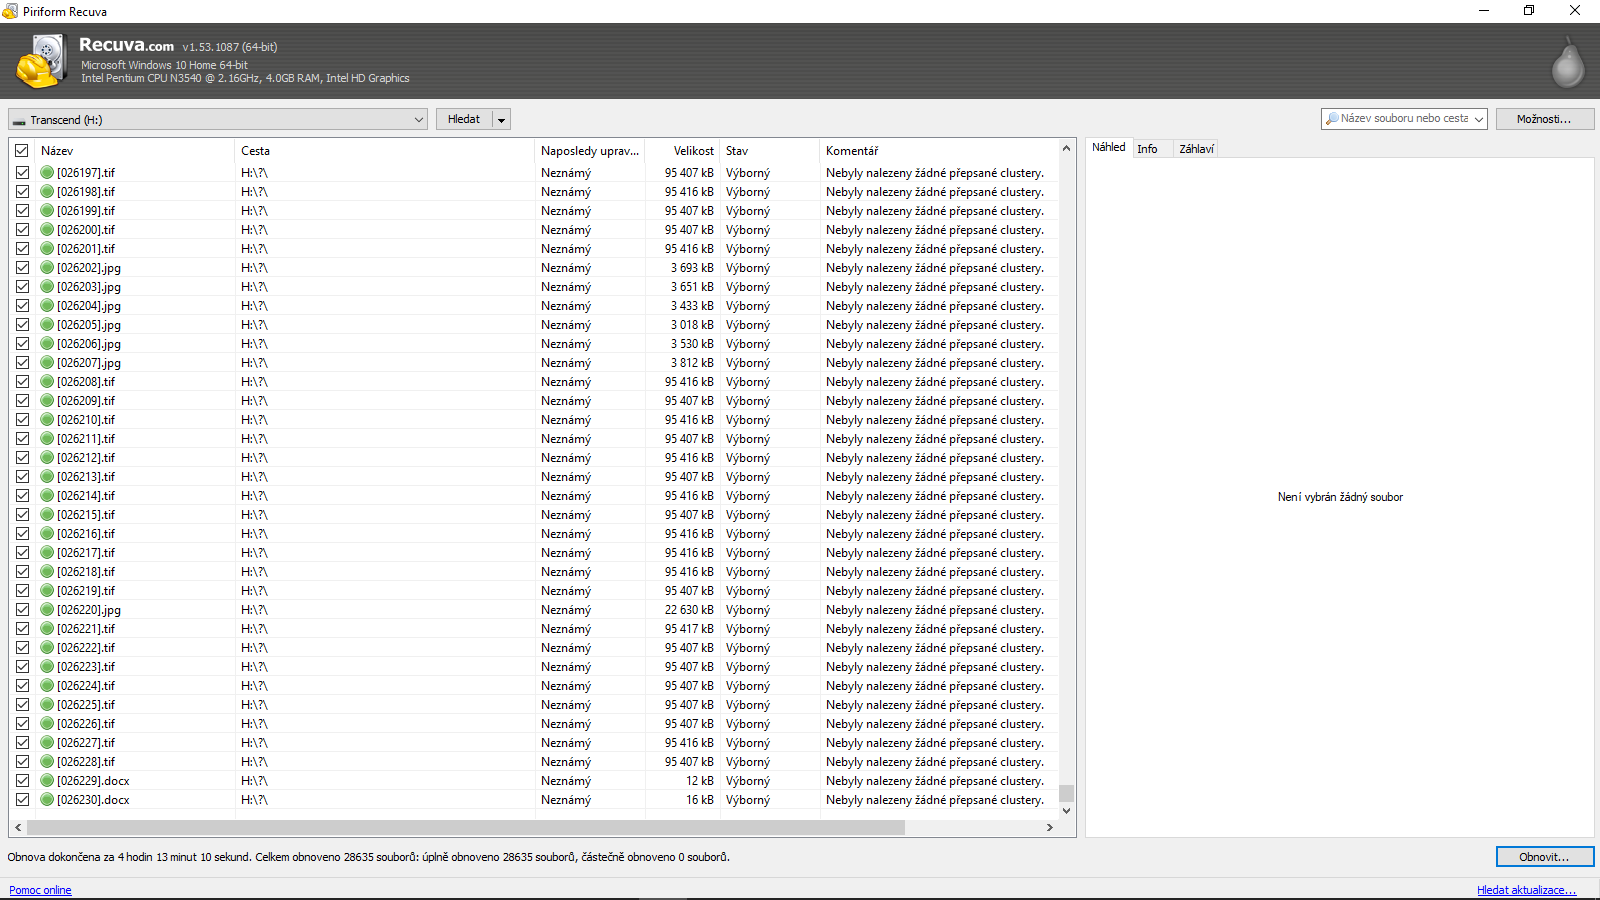
Task: Open the filename filter dropdown arrow
Action: [1478, 119]
